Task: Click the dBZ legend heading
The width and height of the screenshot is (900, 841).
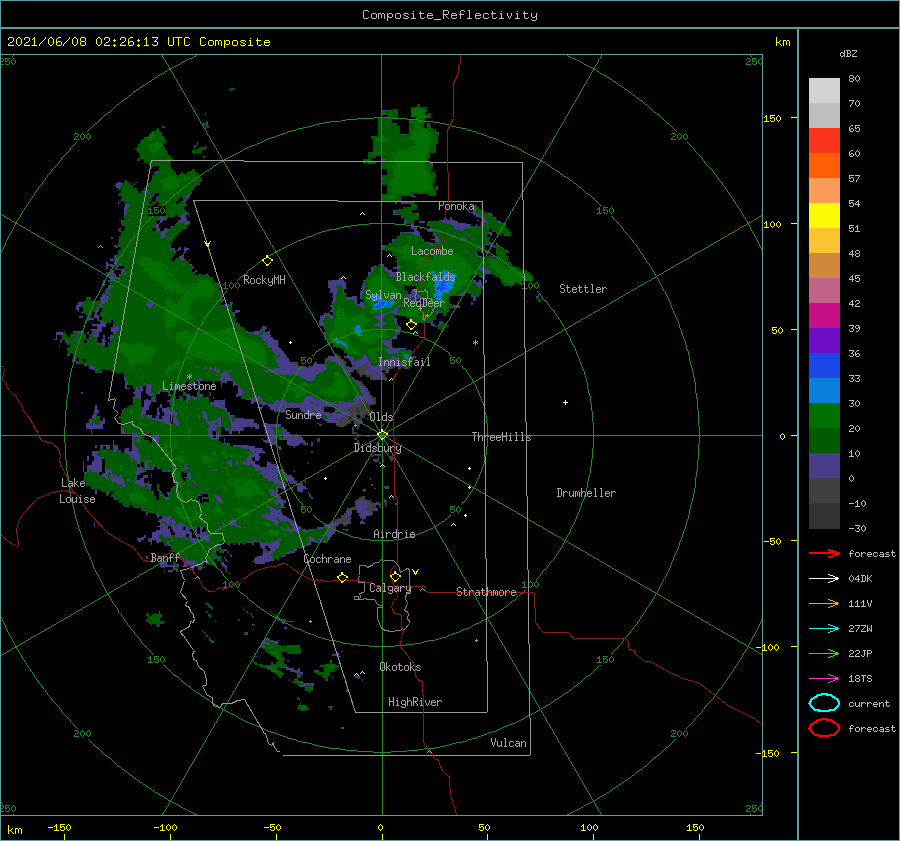Action: click(x=848, y=53)
